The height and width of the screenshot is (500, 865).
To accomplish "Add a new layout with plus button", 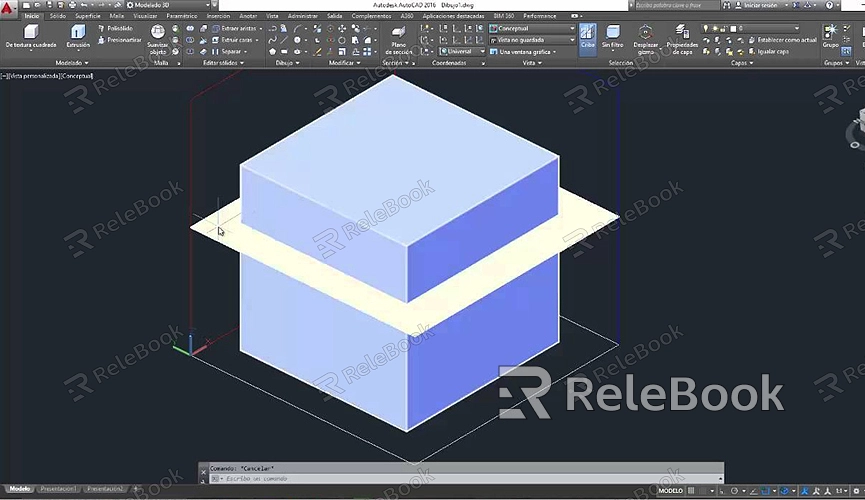I will pos(136,489).
